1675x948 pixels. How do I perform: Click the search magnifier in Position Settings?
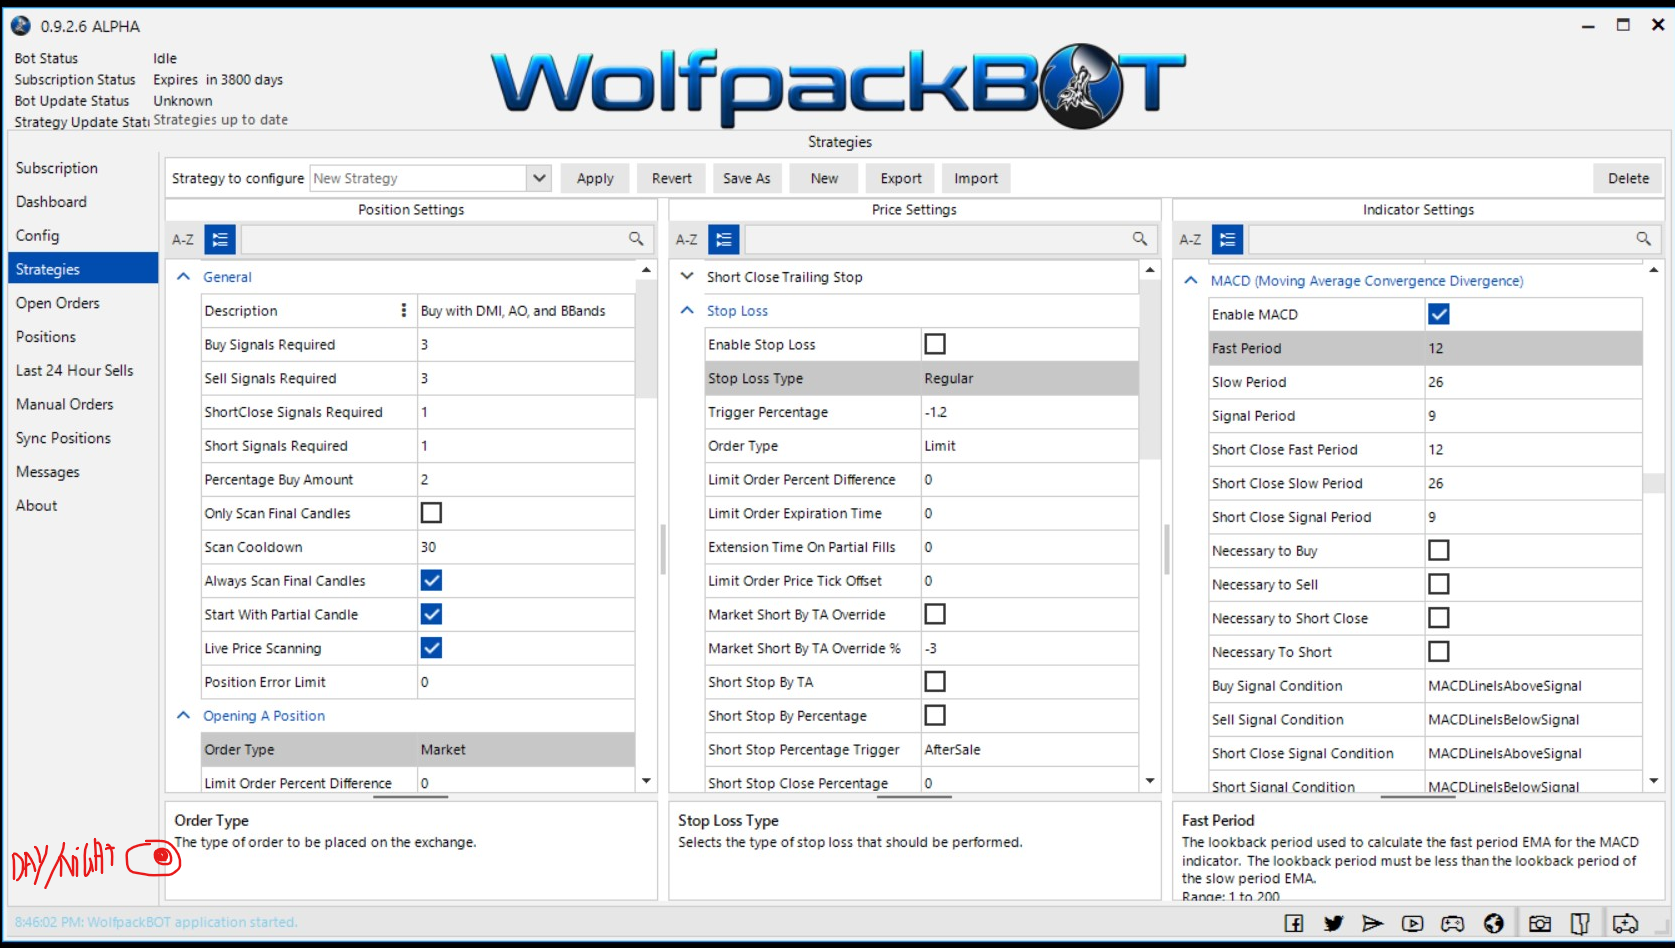click(636, 239)
